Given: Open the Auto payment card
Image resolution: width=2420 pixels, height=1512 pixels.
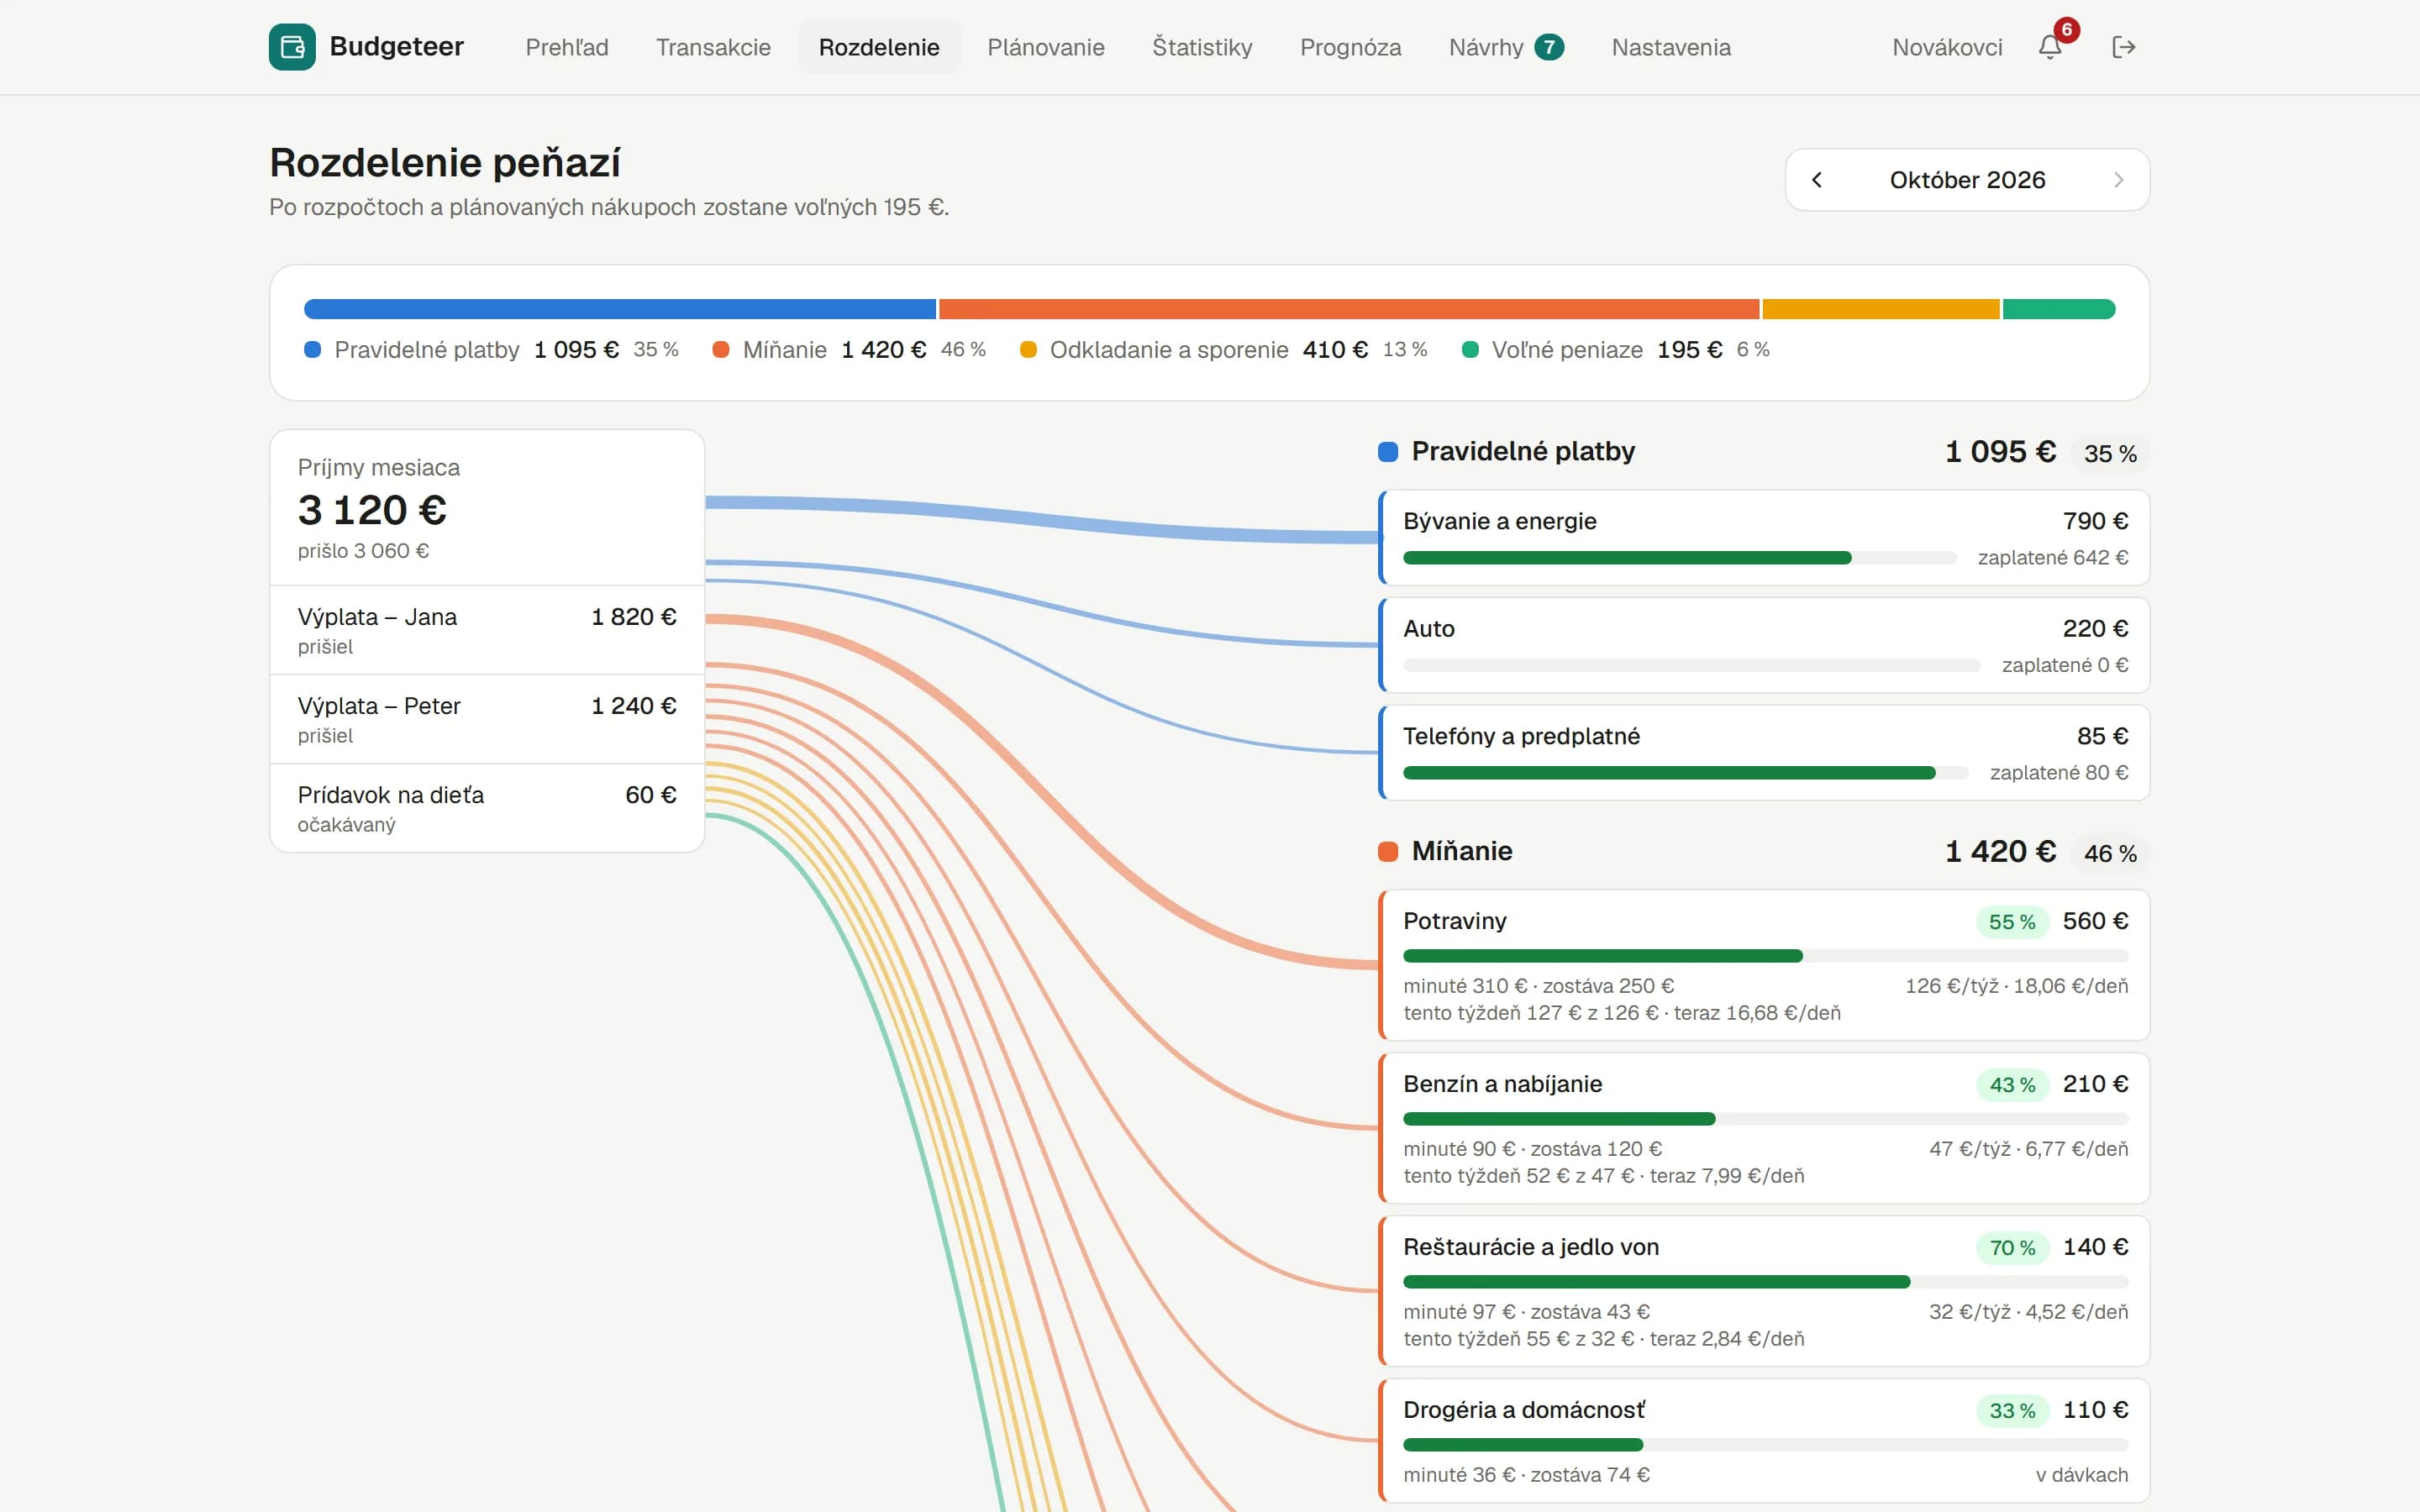Looking at the screenshot, I should [1764, 645].
